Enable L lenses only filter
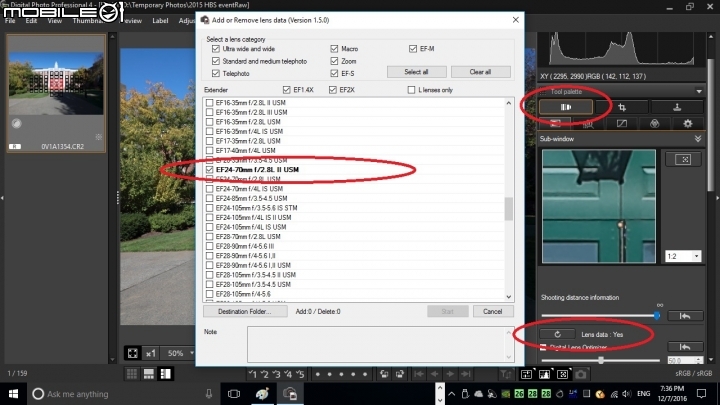 [x=411, y=90]
